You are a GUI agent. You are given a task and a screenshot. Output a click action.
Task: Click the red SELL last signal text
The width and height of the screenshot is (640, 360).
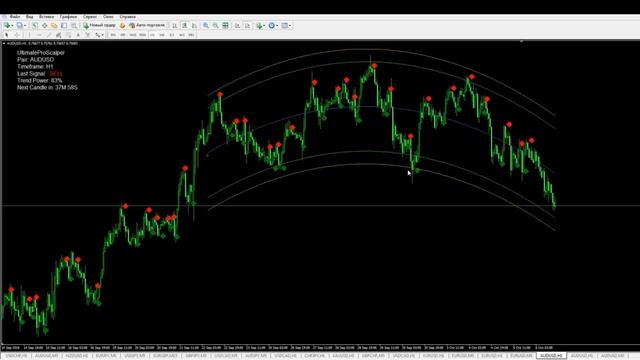coord(56,73)
